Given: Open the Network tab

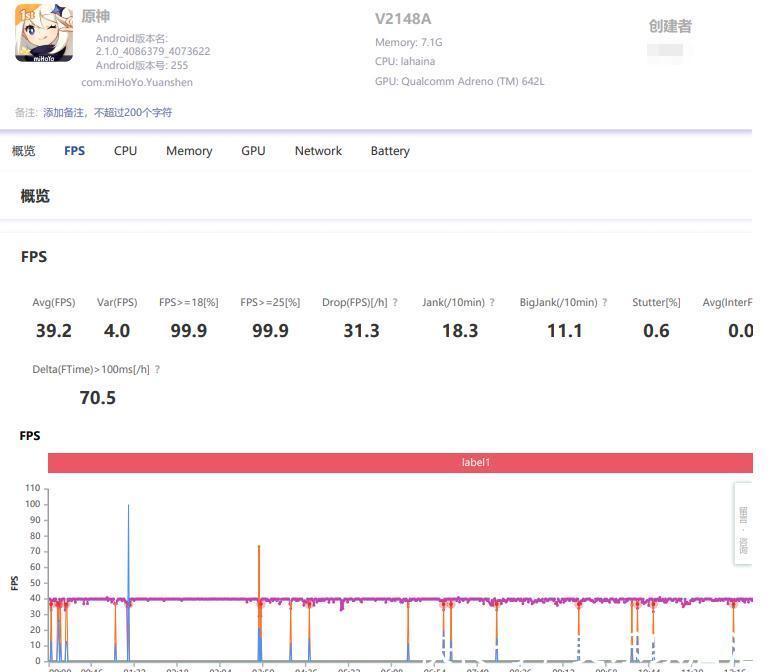Looking at the screenshot, I should [x=318, y=151].
